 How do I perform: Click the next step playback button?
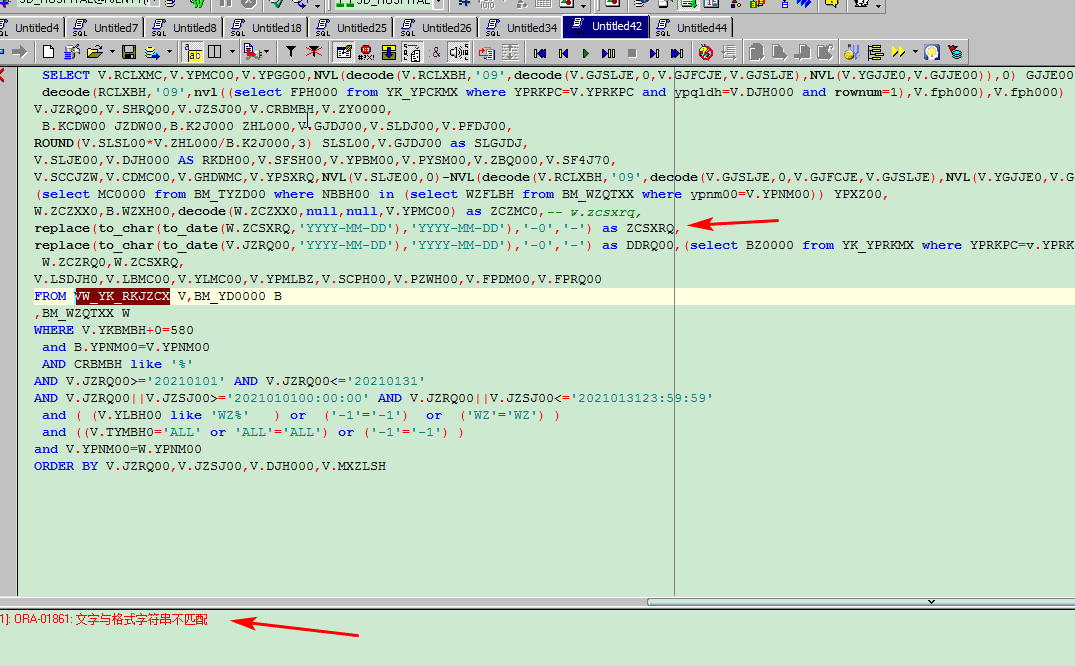pos(654,53)
